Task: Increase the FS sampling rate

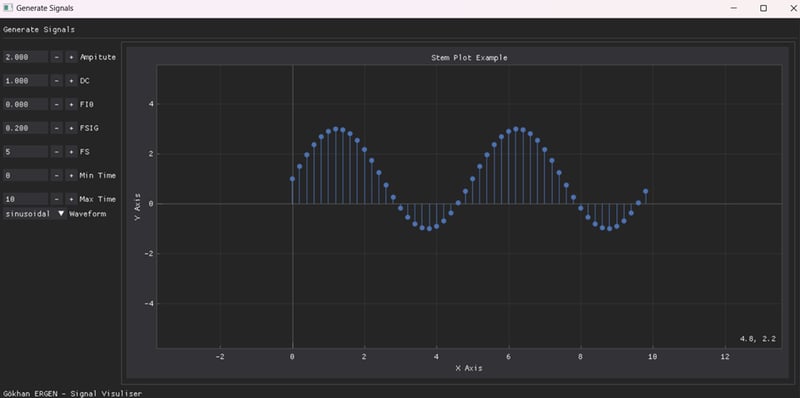Action: (71, 152)
